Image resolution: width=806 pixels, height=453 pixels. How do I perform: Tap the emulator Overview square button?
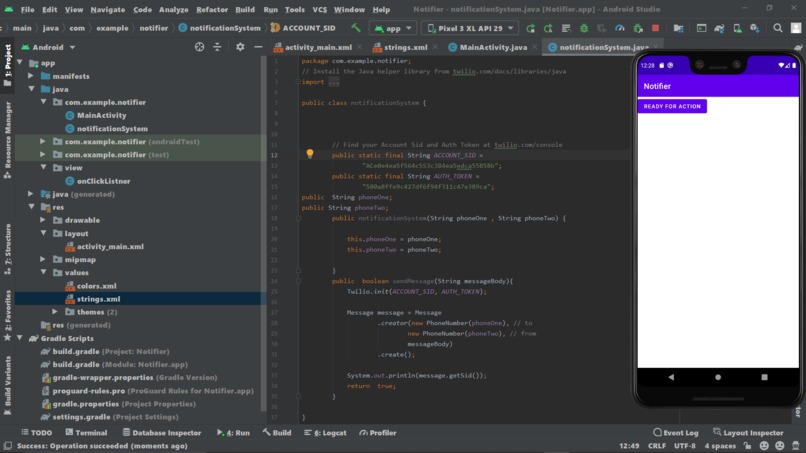(764, 377)
